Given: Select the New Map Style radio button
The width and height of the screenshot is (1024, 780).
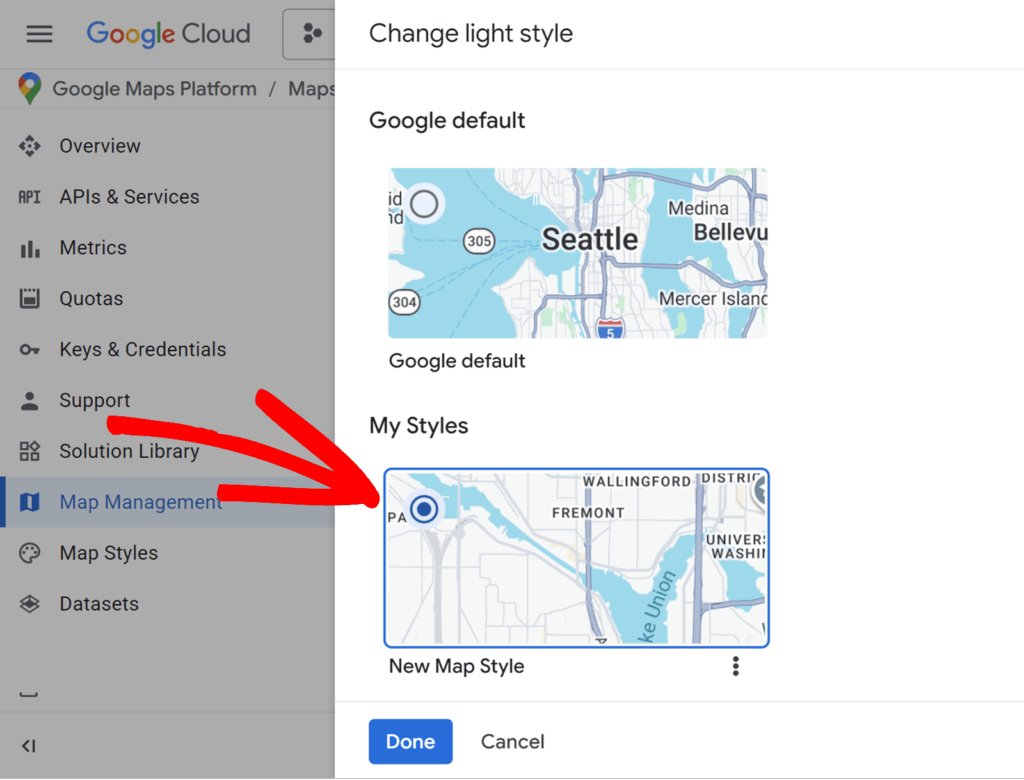Looking at the screenshot, I should (423, 509).
